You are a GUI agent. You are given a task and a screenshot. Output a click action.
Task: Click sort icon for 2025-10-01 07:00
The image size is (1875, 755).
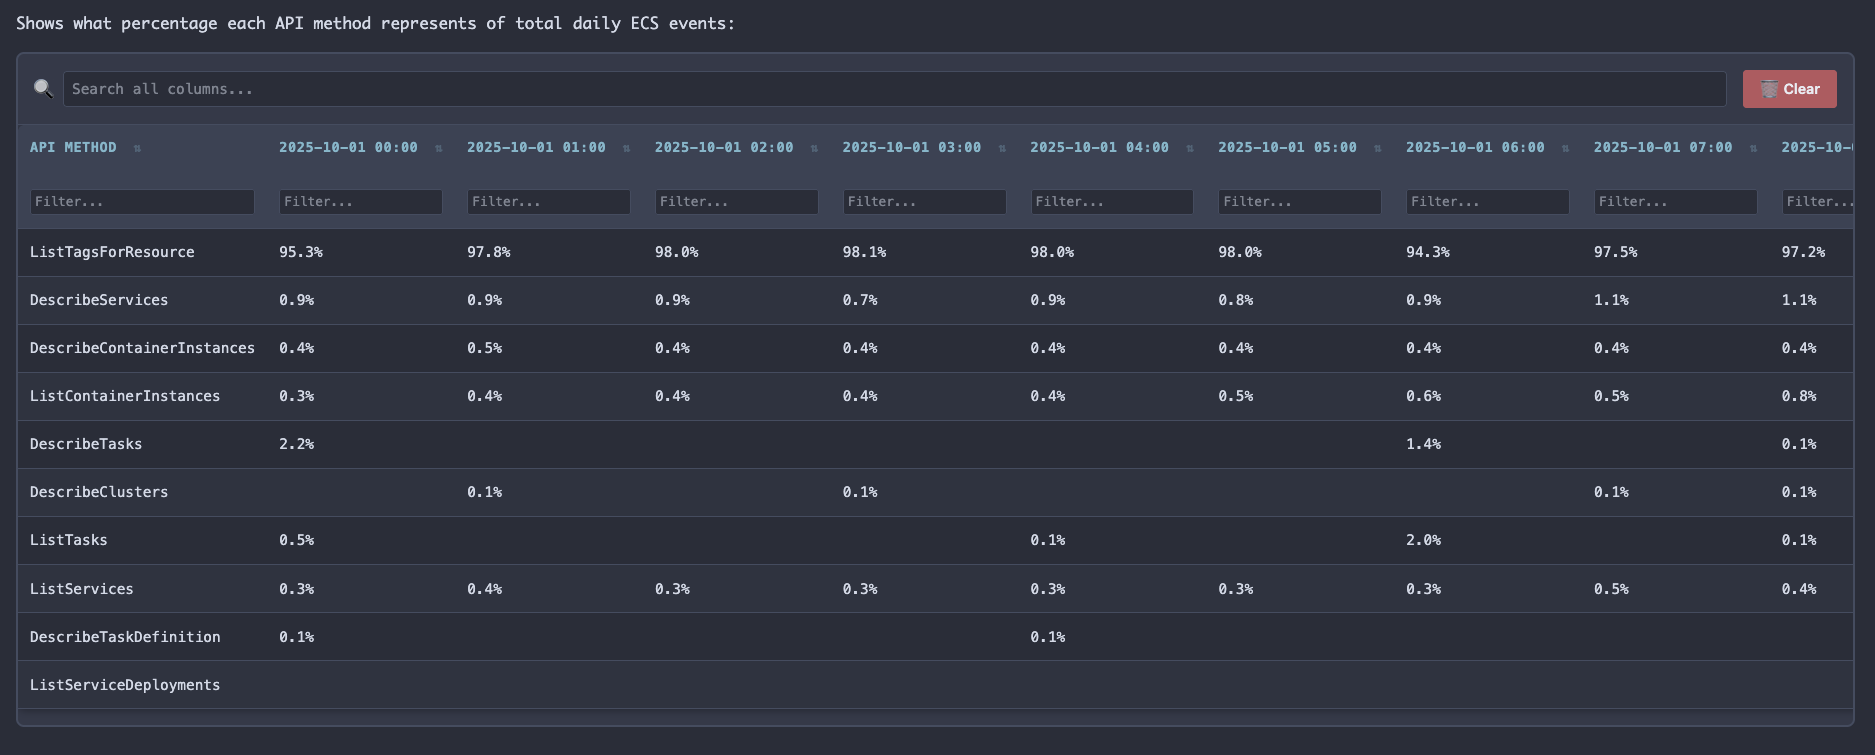point(1753,148)
